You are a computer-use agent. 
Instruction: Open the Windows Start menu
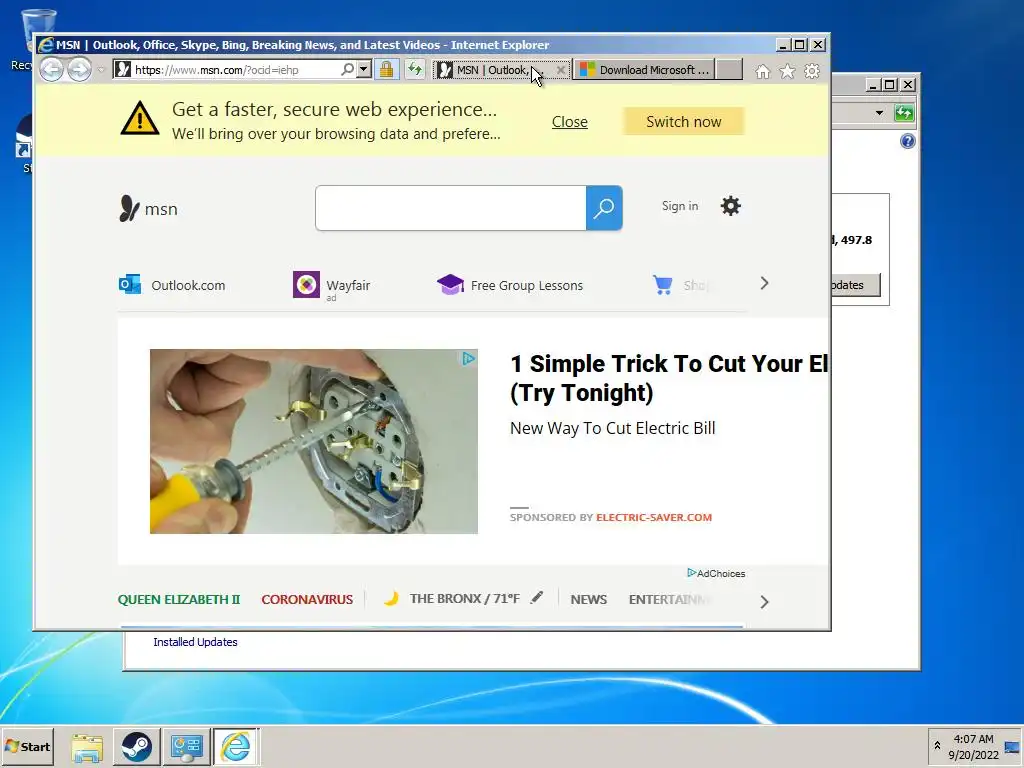[27, 746]
